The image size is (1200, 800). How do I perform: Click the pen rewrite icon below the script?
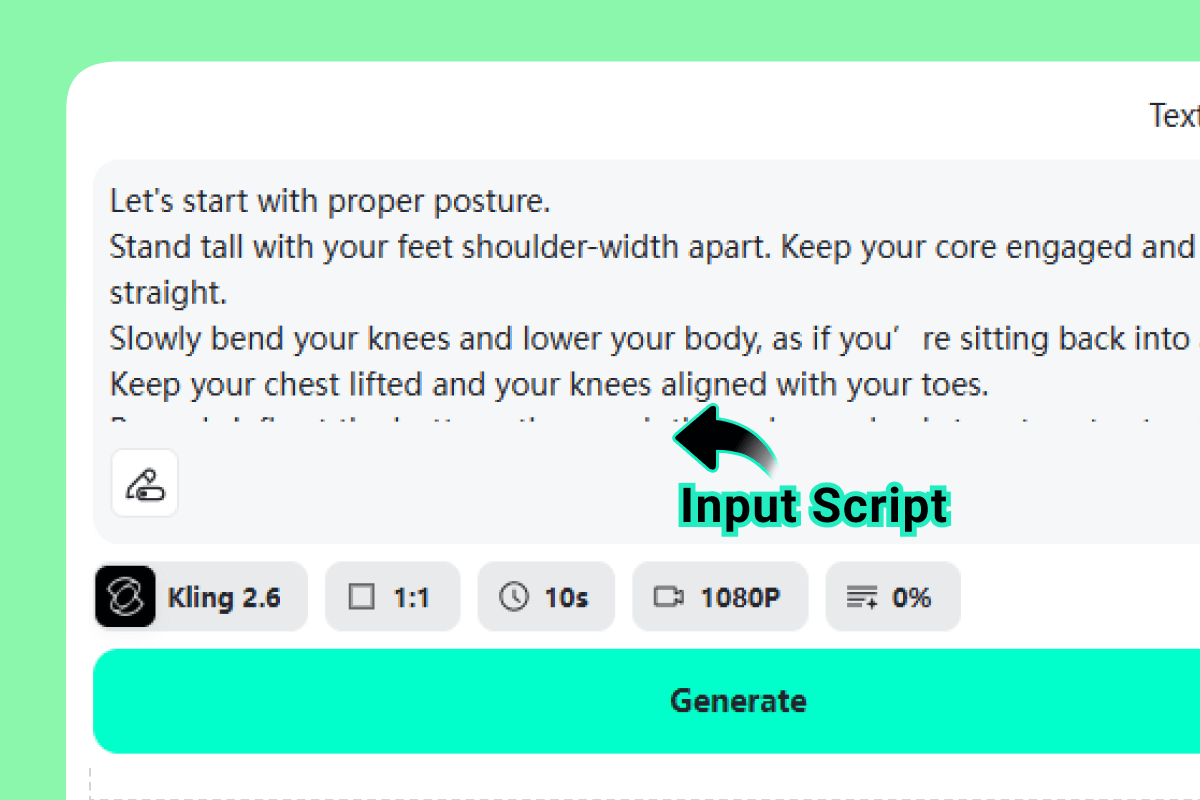144,483
